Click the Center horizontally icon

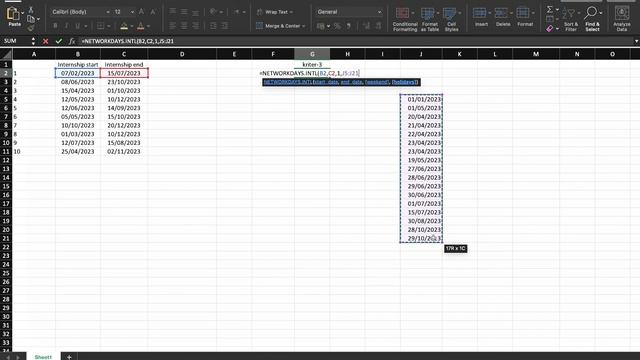coord(184,26)
